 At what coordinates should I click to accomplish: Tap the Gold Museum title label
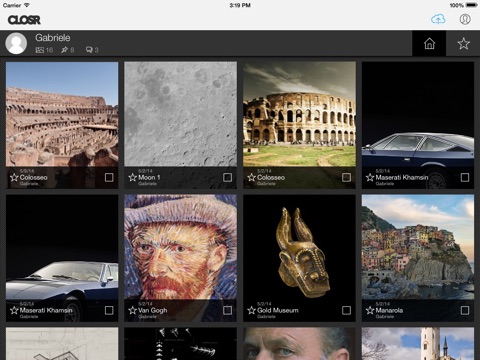click(278, 310)
